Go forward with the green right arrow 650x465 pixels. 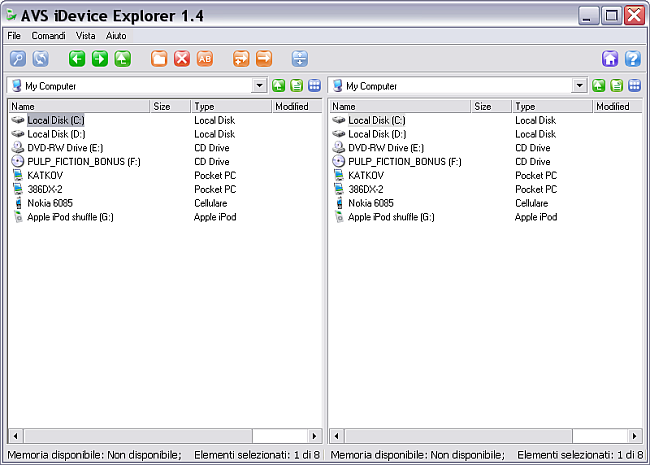click(100, 58)
